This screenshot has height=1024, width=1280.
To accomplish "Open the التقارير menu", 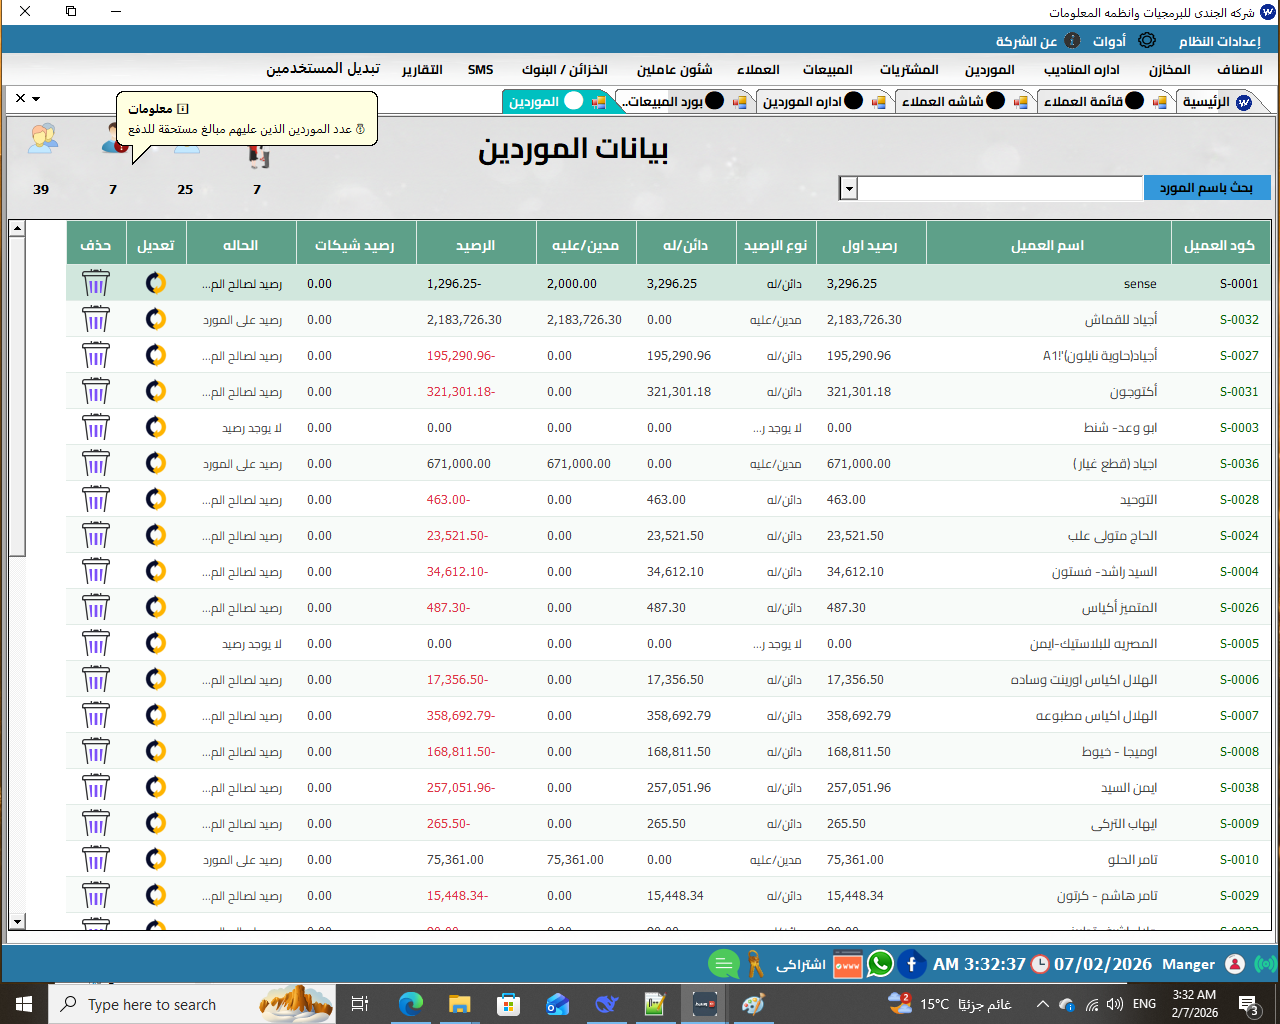I will coord(422,70).
